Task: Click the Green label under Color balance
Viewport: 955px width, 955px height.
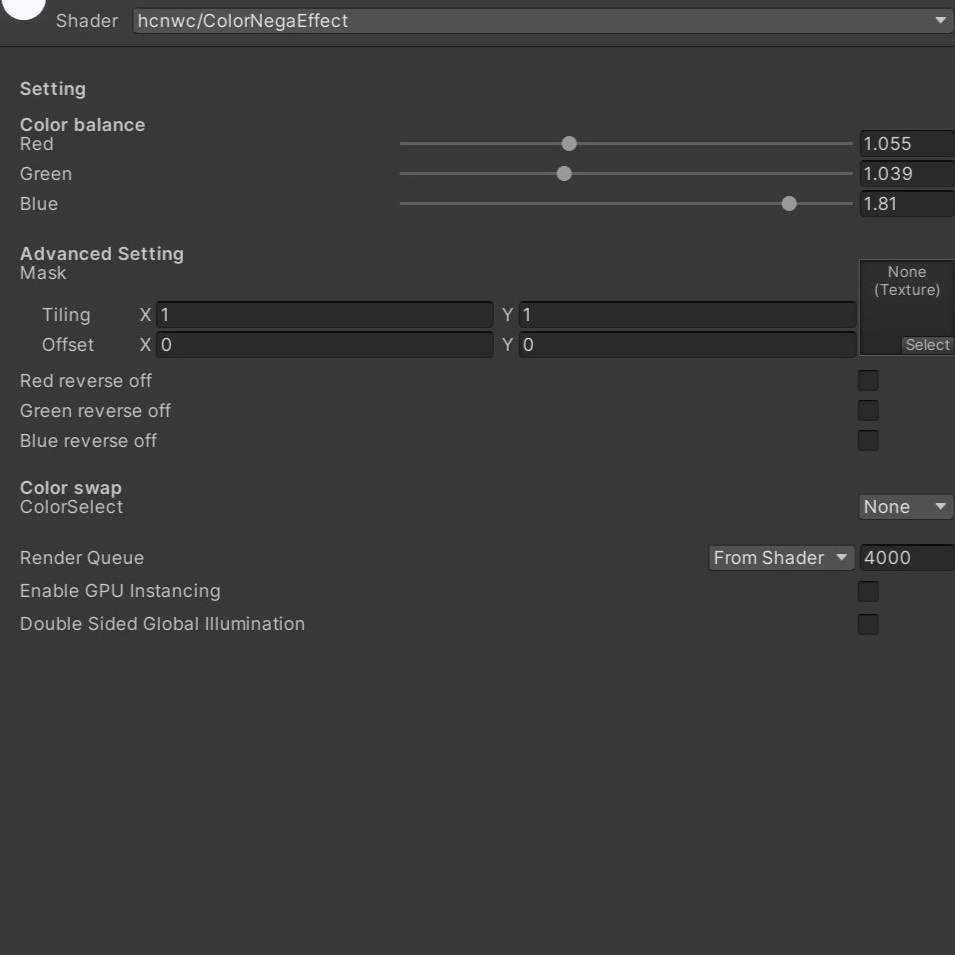Action: point(46,174)
